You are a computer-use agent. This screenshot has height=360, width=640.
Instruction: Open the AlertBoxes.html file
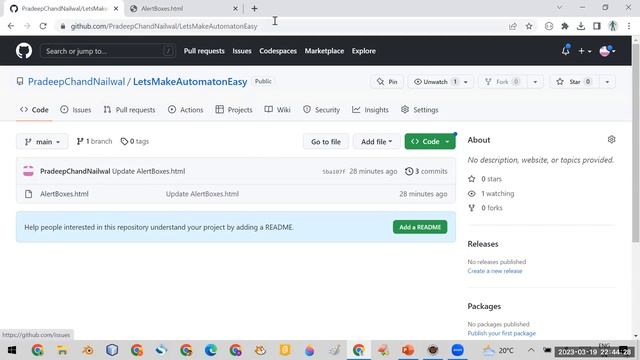(64, 194)
